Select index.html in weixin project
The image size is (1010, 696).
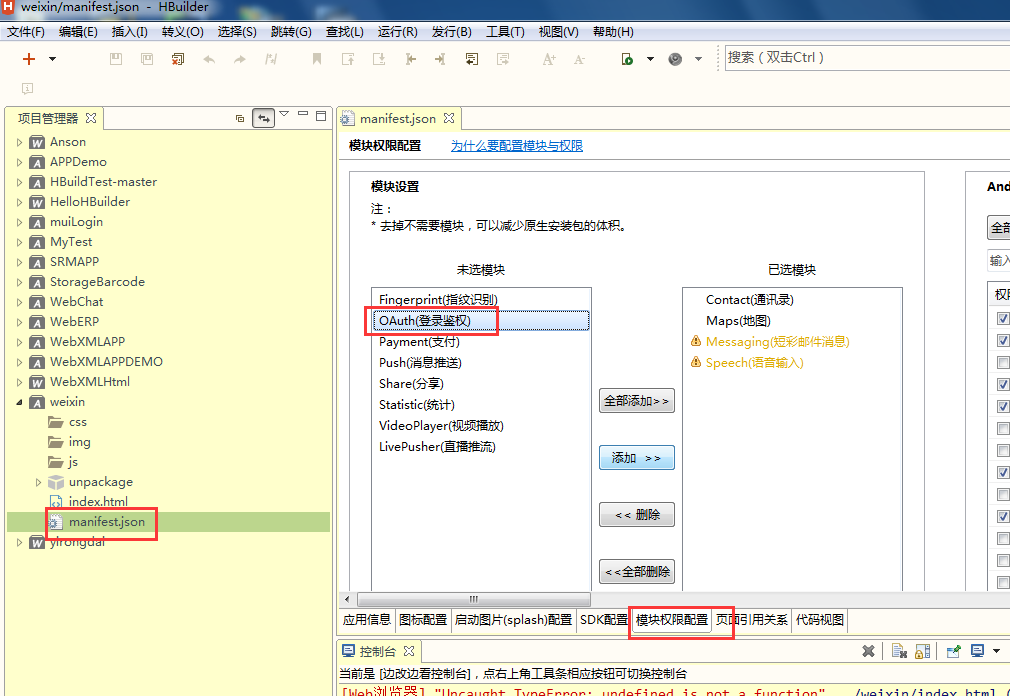coord(98,502)
